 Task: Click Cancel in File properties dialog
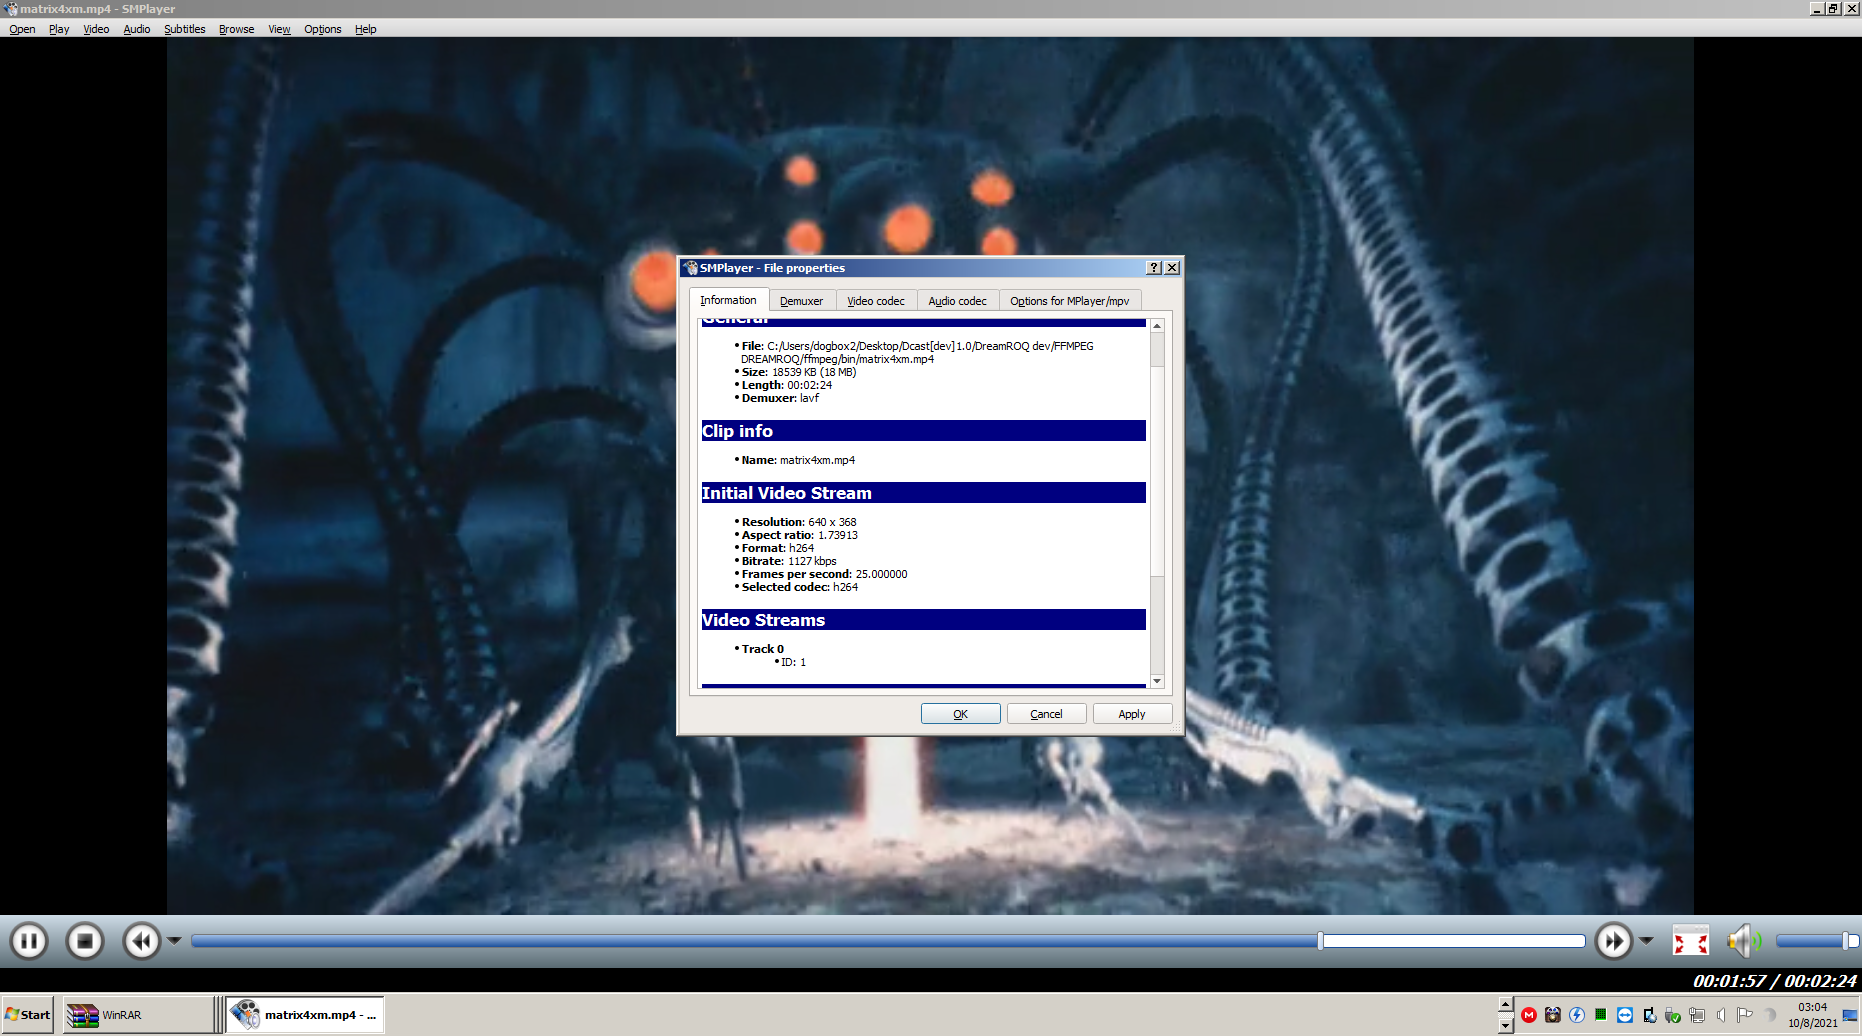click(1046, 714)
